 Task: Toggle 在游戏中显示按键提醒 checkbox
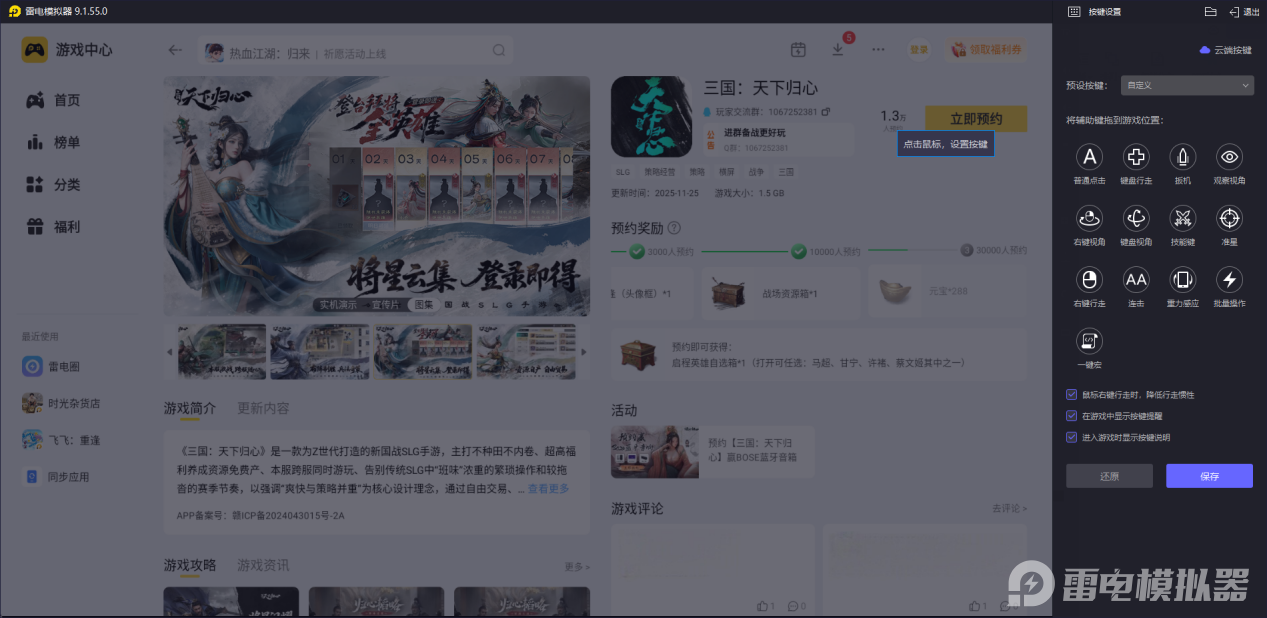(x=1072, y=416)
